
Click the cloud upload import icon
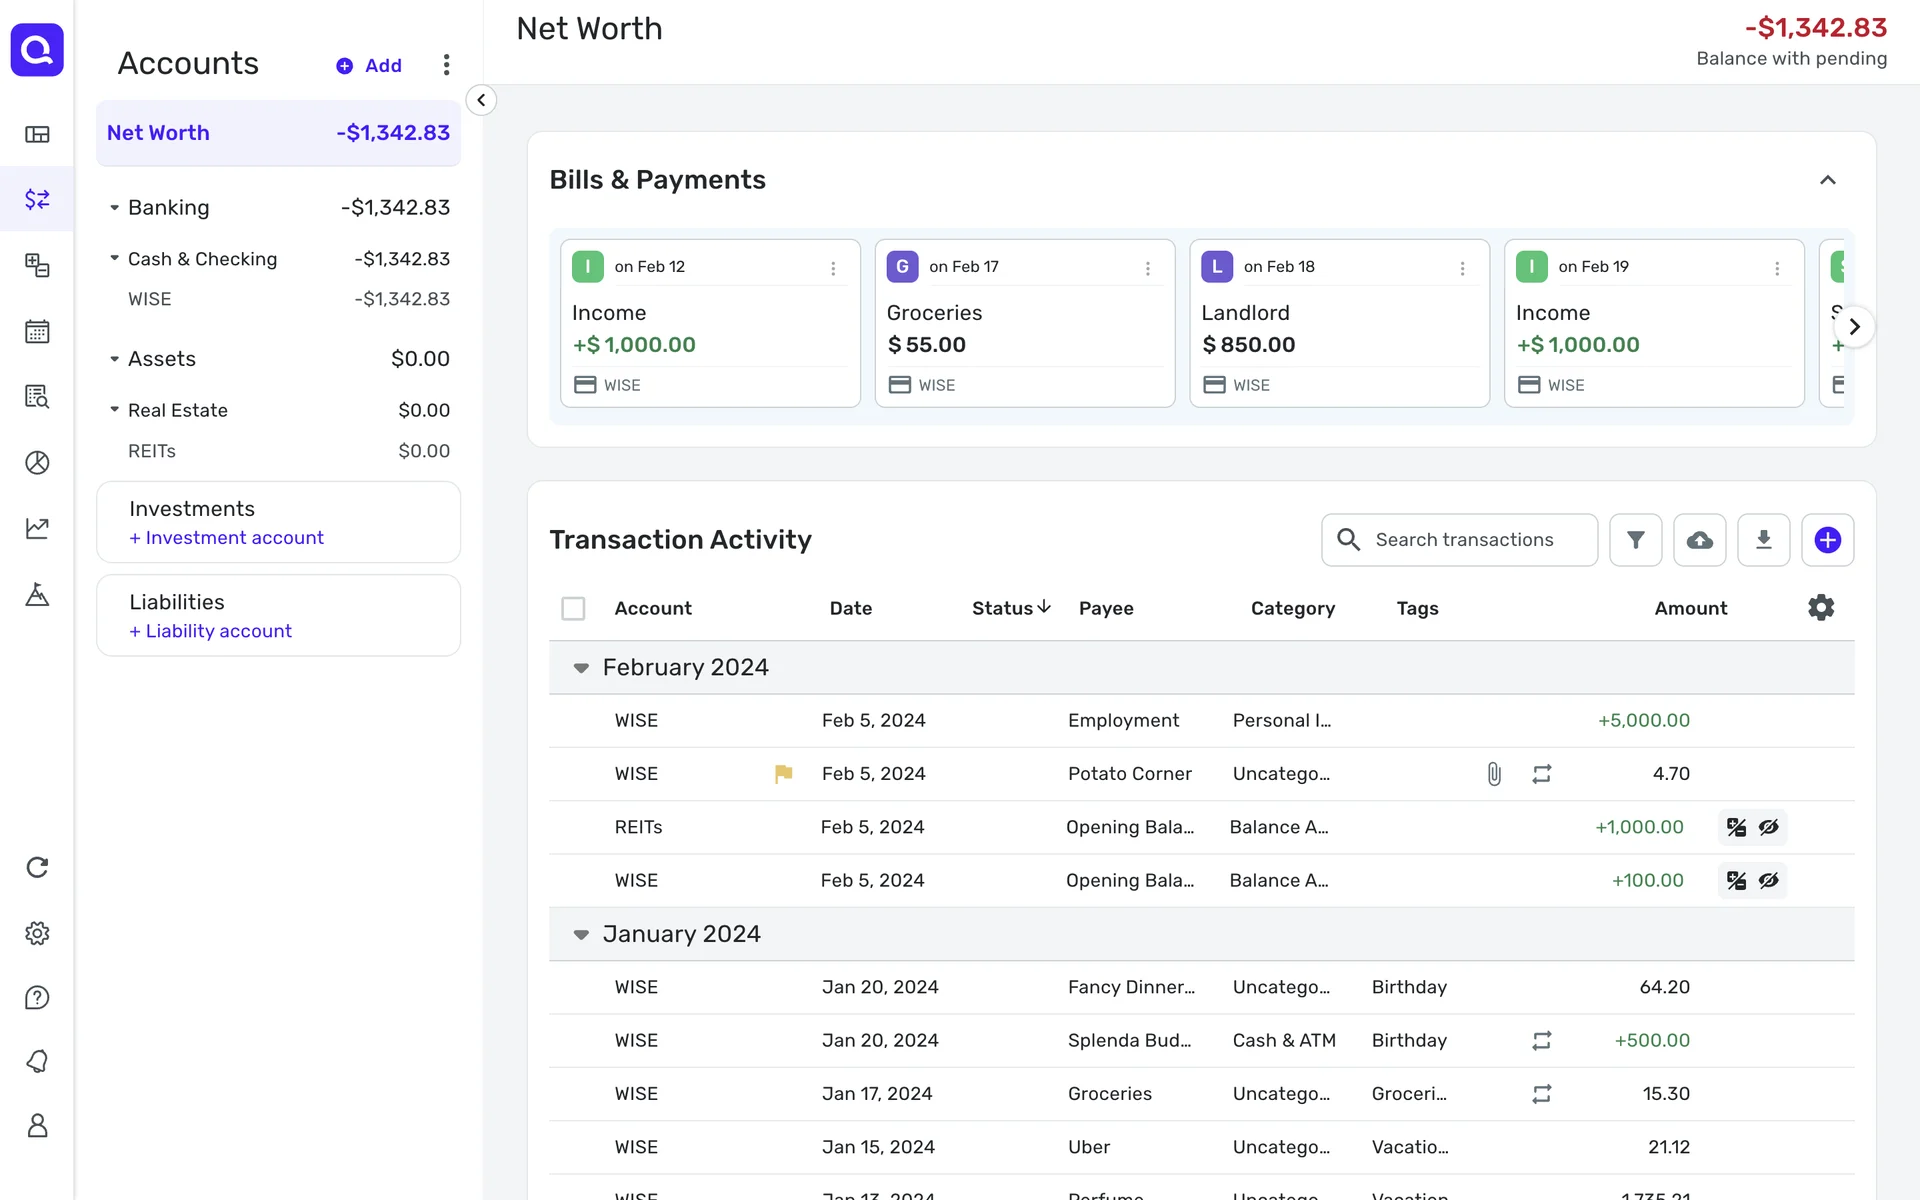pos(1699,540)
